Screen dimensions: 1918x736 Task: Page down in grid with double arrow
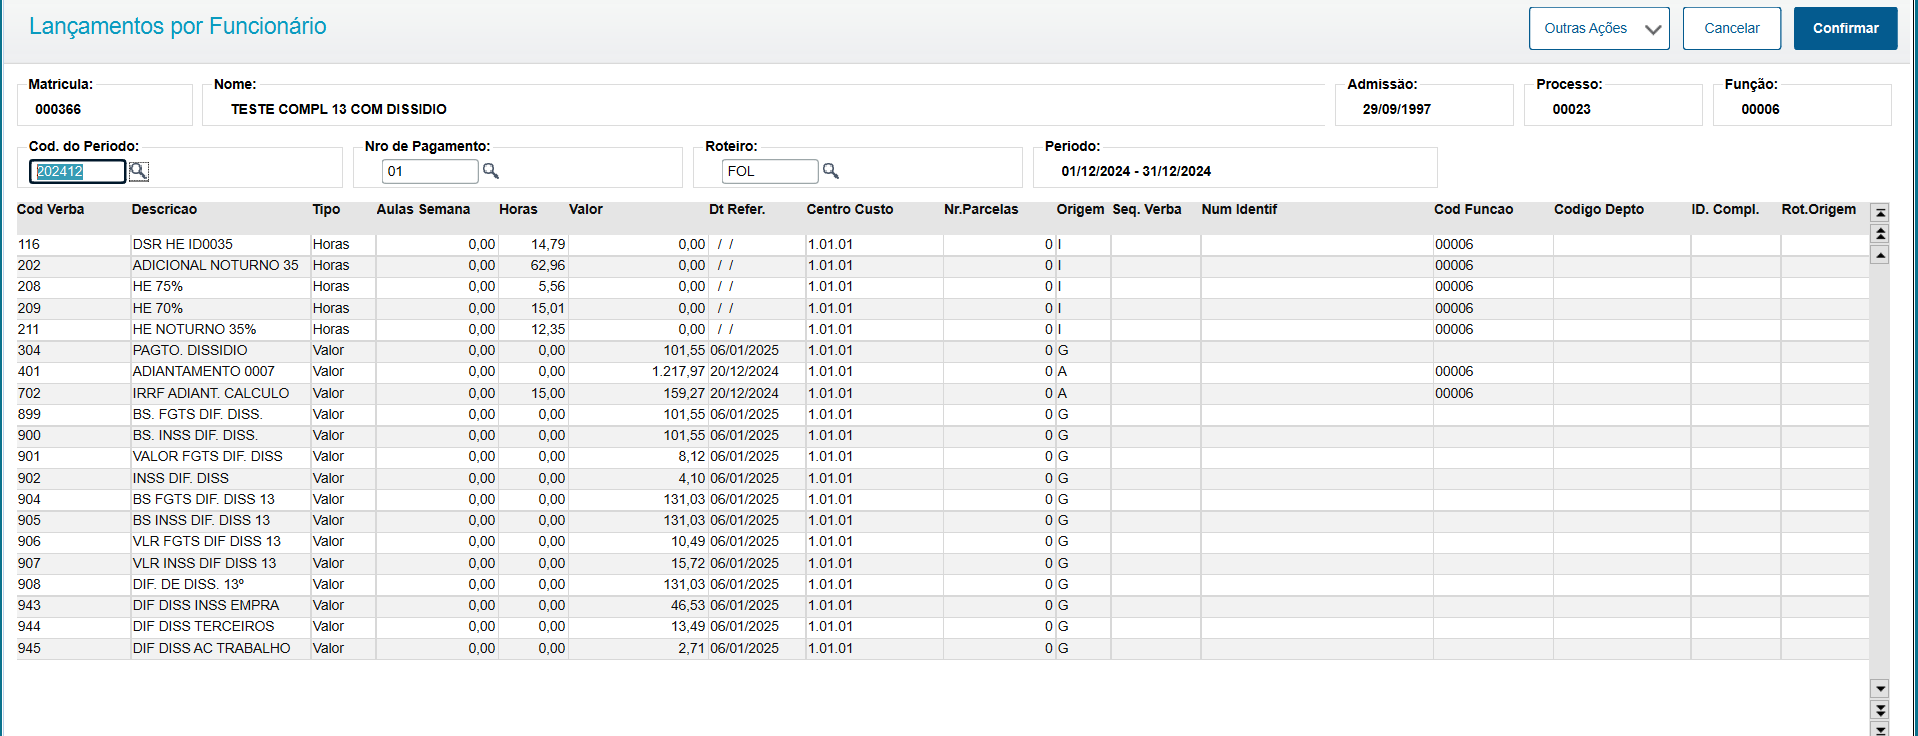[1880, 710]
